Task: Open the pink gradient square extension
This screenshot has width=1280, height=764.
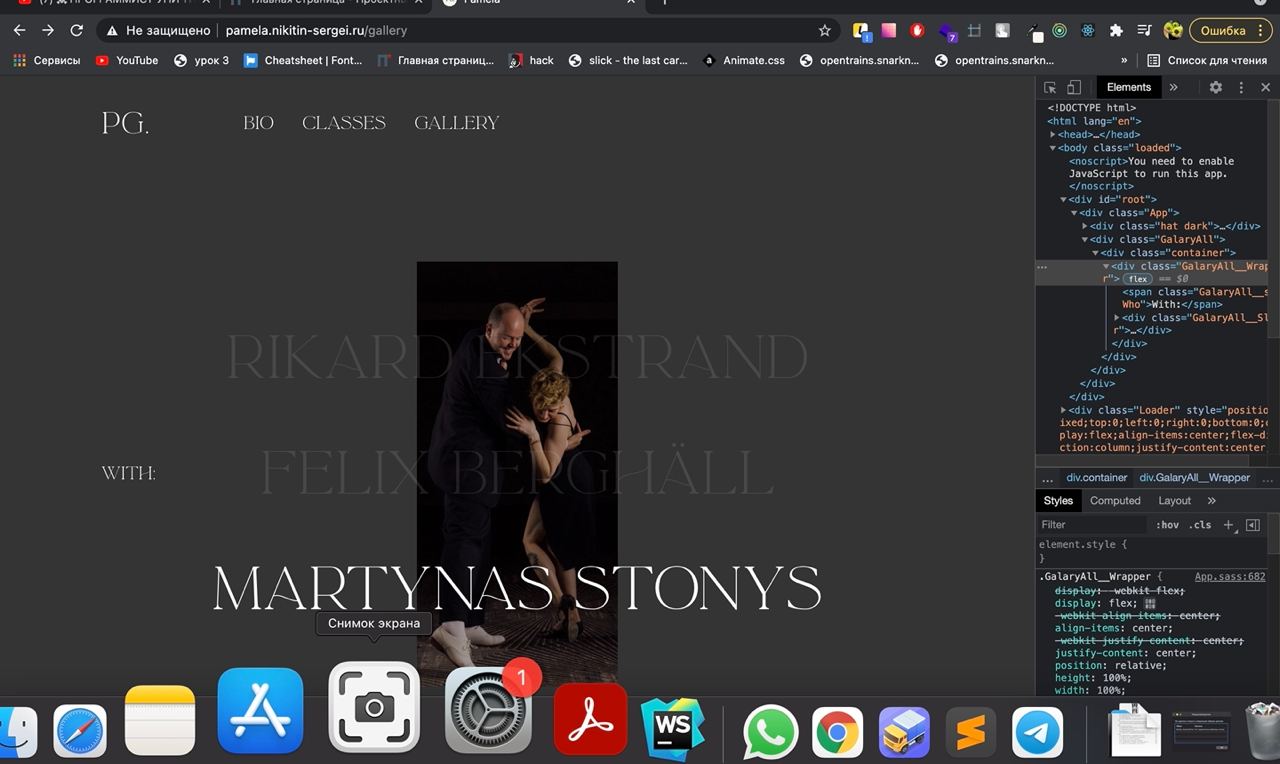Action: click(888, 31)
